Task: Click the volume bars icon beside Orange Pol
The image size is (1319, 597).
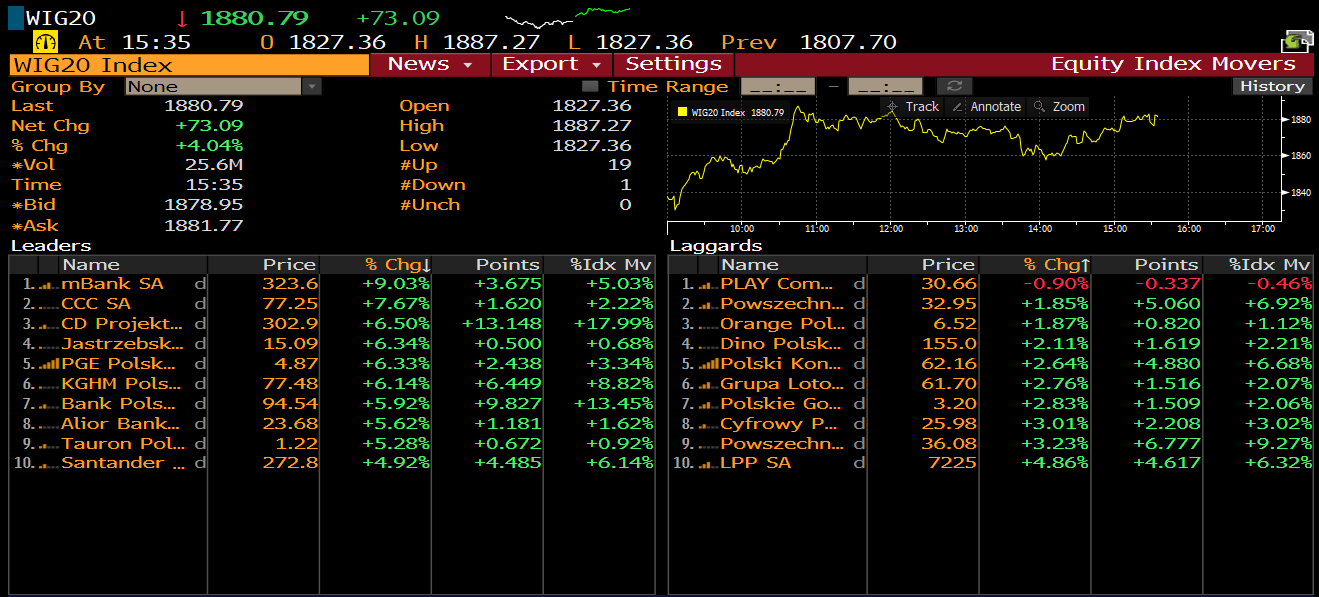Action: click(x=709, y=325)
